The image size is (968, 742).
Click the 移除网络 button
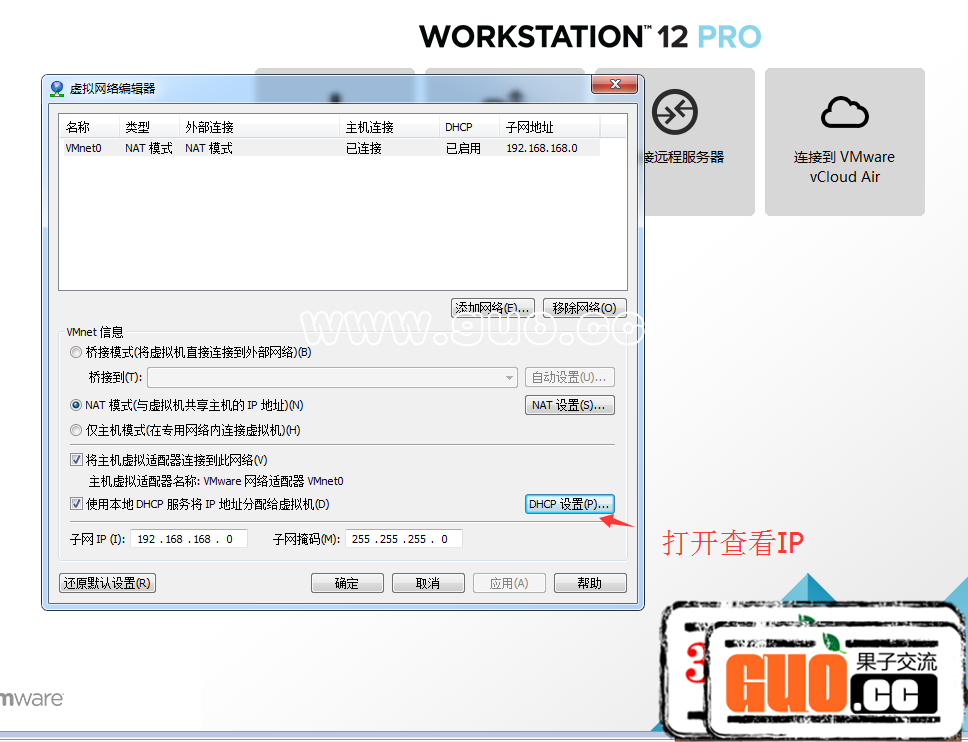[585, 308]
